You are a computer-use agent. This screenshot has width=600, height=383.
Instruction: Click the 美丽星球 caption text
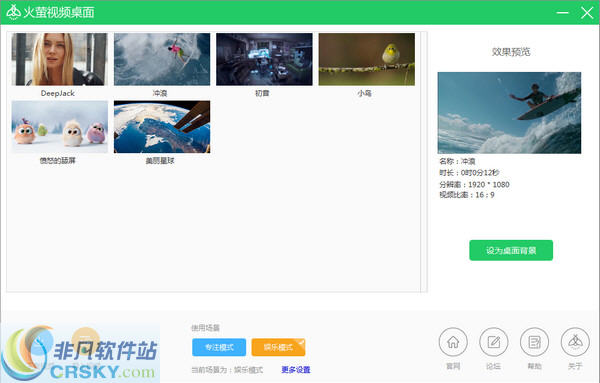pyautogui.click(x=160, y=161)
